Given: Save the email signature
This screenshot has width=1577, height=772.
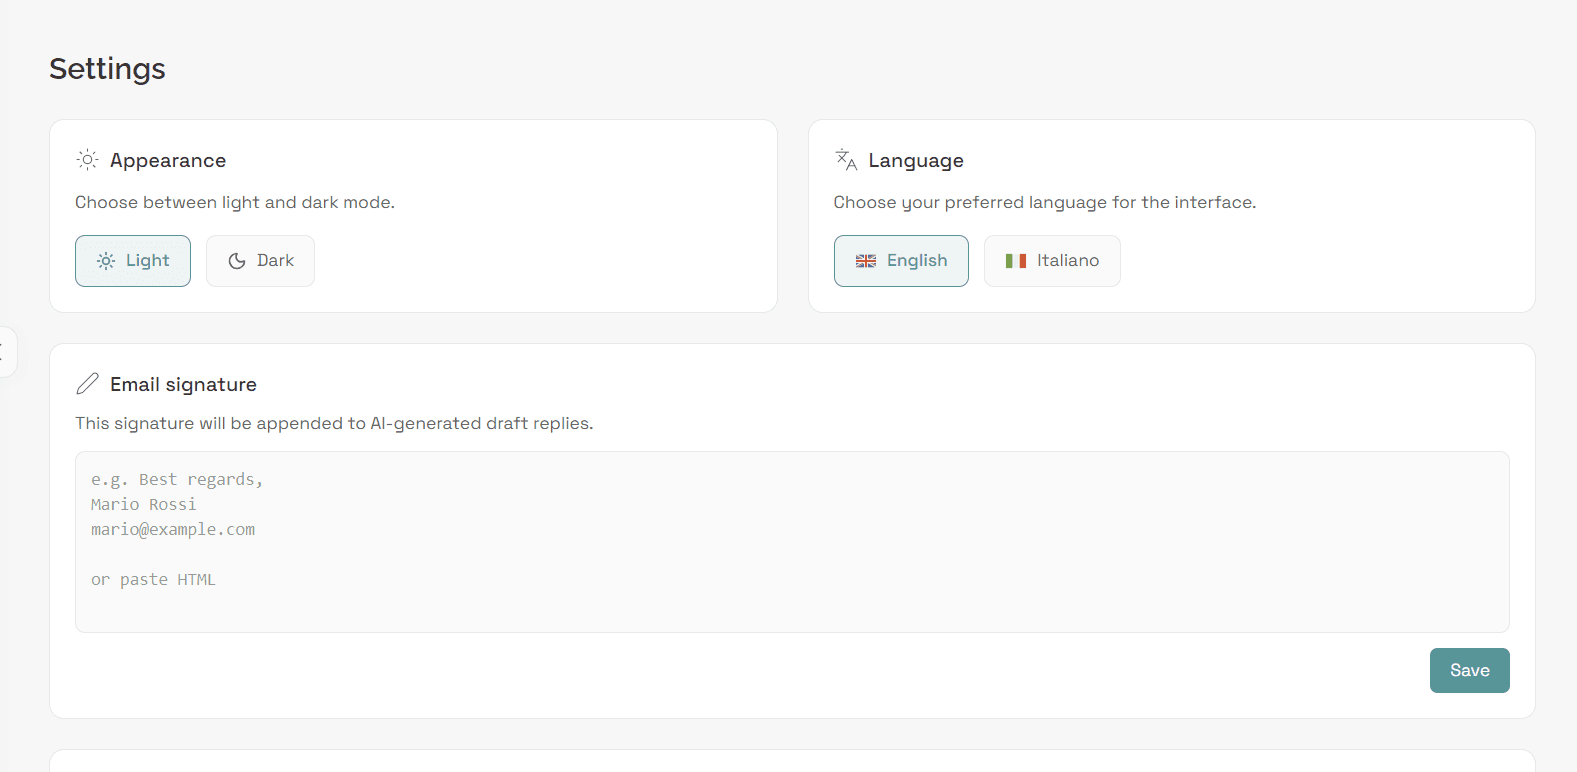Looking at the screenshot, I should tap(1469, 670).
